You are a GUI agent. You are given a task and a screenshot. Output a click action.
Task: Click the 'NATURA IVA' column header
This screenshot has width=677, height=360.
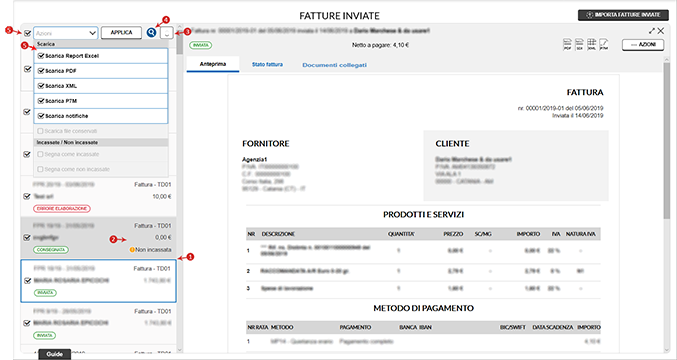click(581, 234)
